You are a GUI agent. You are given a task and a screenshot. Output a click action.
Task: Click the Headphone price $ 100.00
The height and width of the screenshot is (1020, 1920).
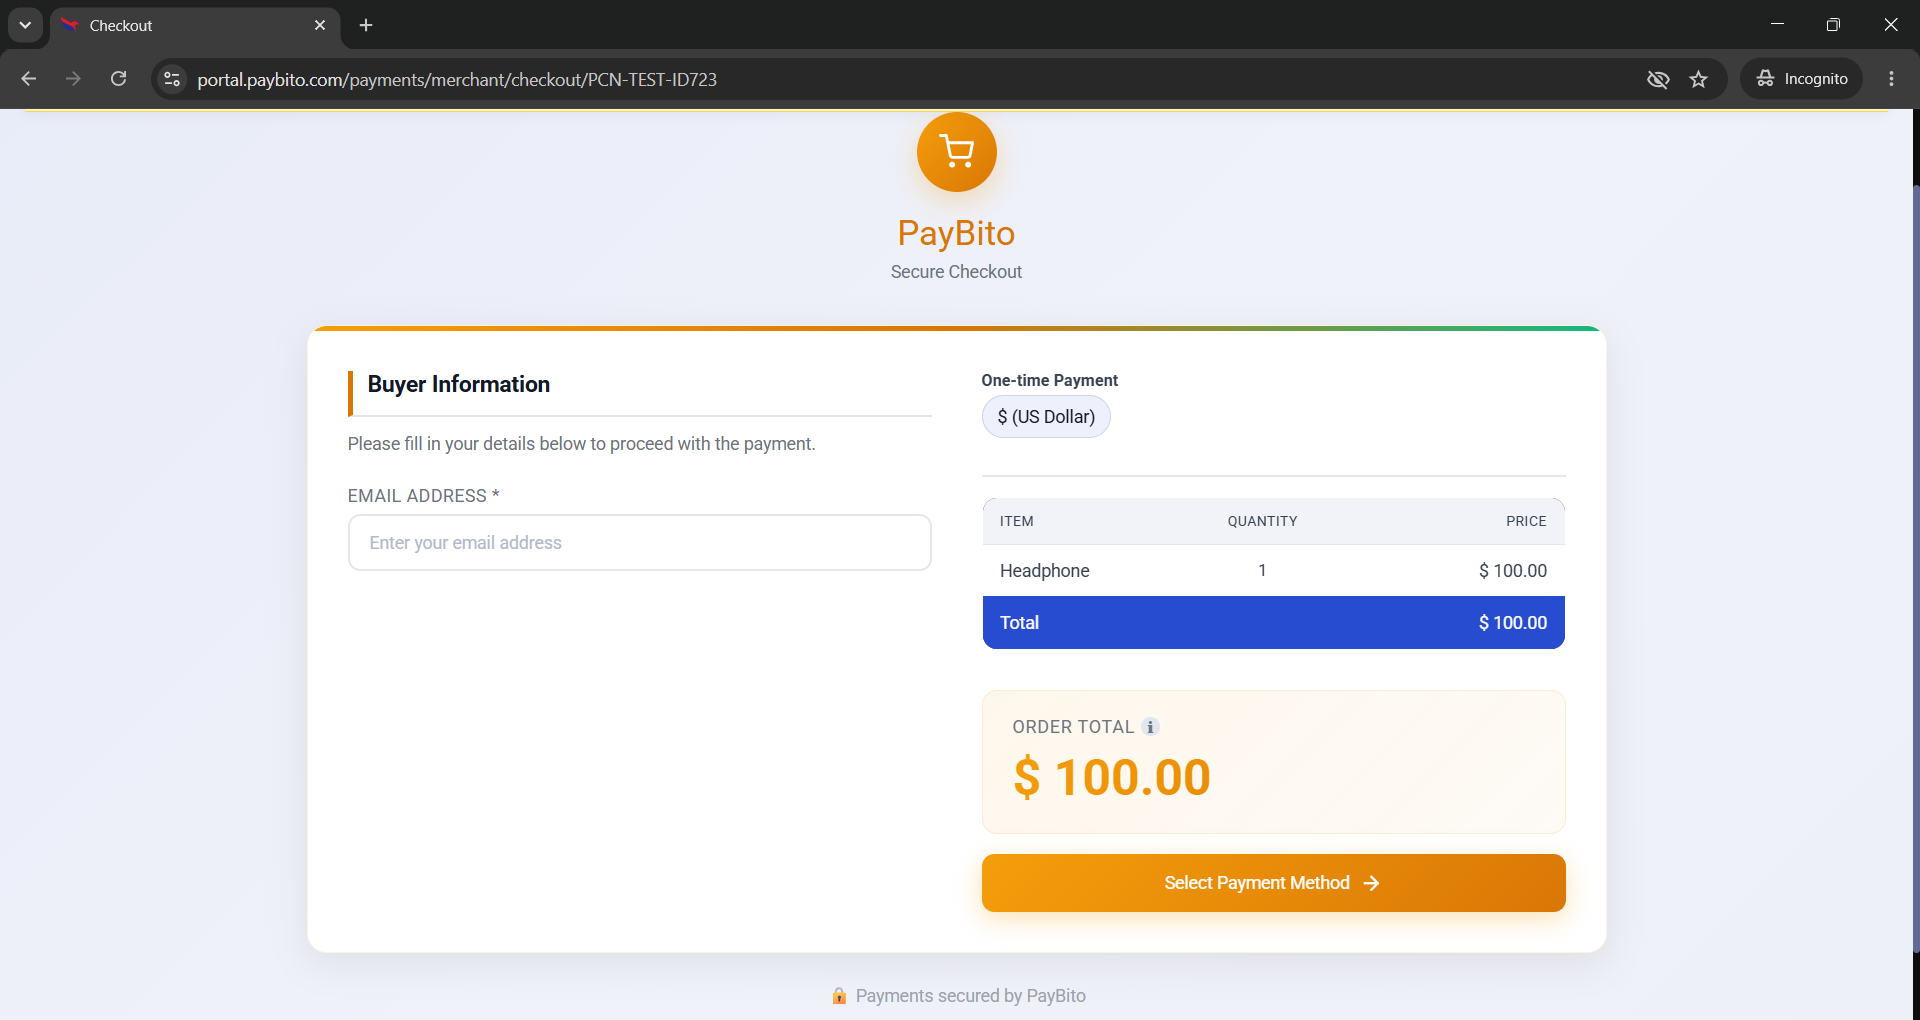coord(1512,571)
